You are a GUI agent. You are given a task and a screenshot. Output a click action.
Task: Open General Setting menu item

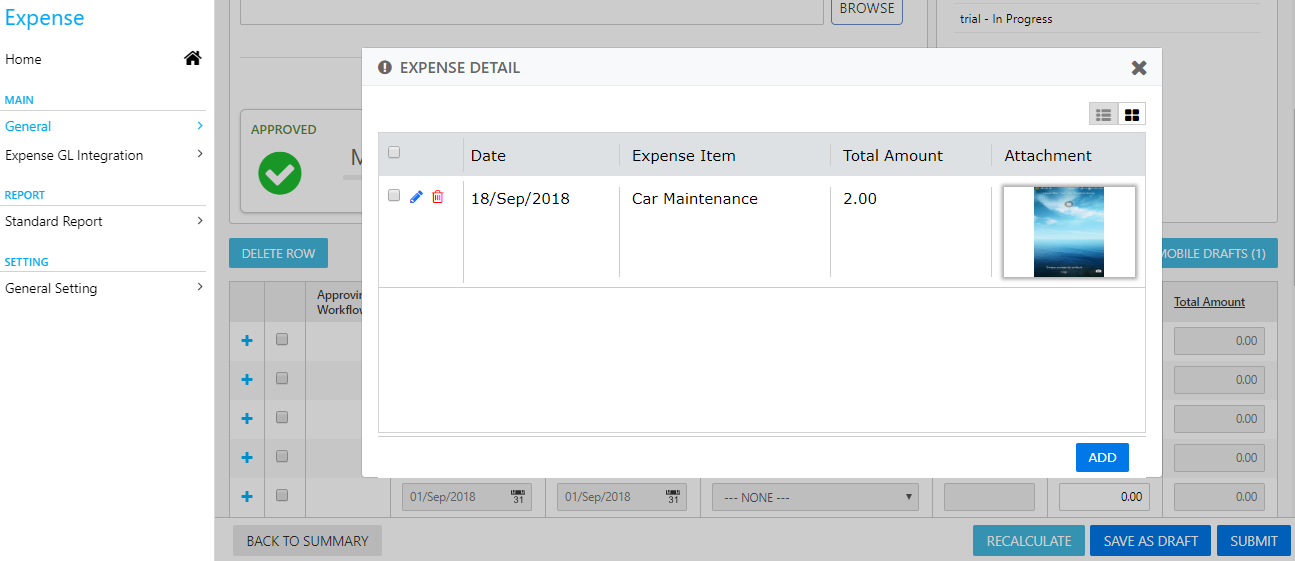coord(104,288)
